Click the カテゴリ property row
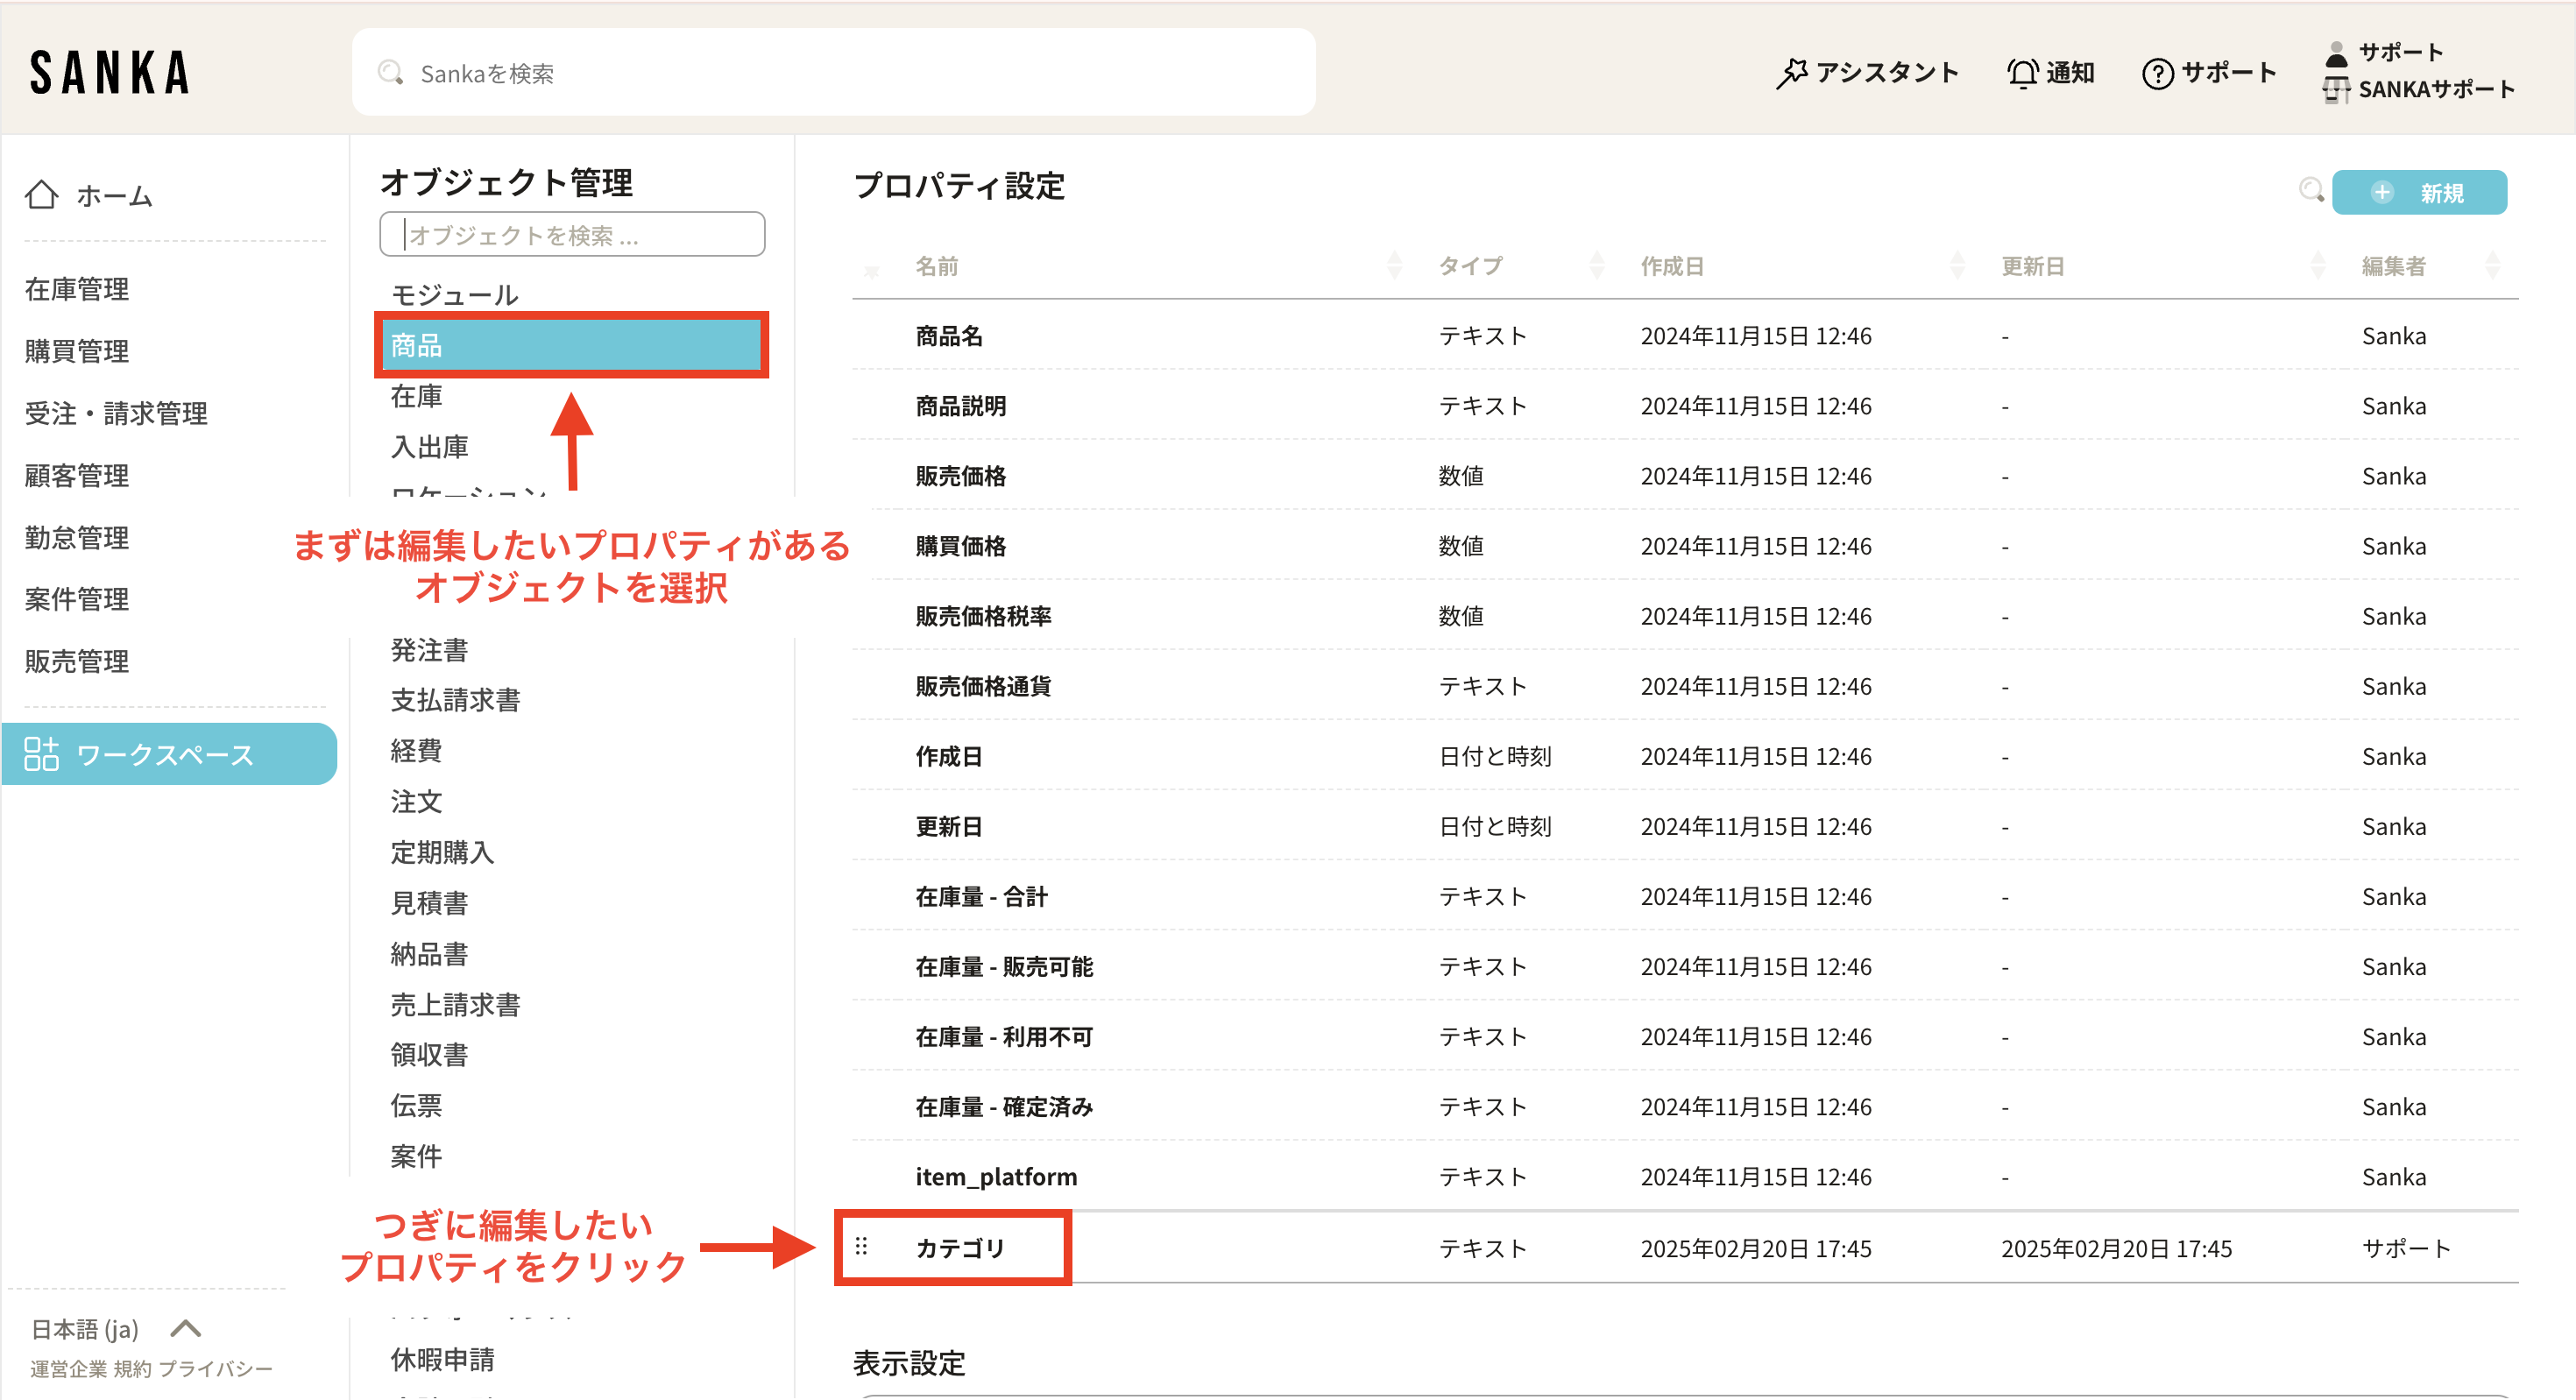The height and width of the screenshot is (1400, 2576). pos(959,1248)
